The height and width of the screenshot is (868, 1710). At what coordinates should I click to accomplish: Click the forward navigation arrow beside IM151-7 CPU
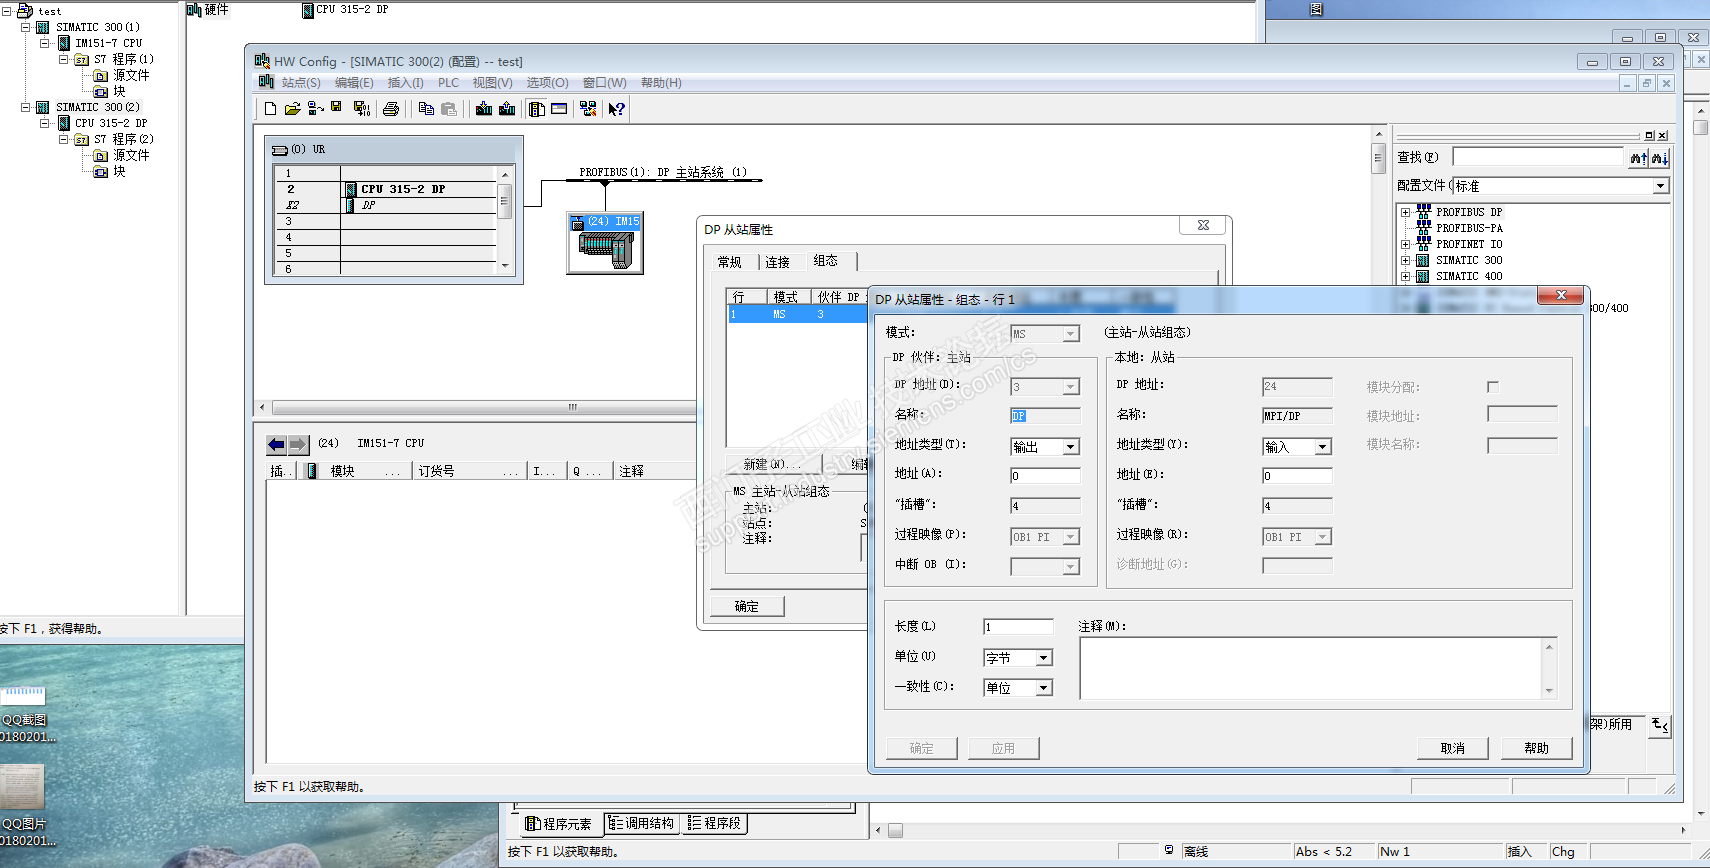click(x=298, y=444)
